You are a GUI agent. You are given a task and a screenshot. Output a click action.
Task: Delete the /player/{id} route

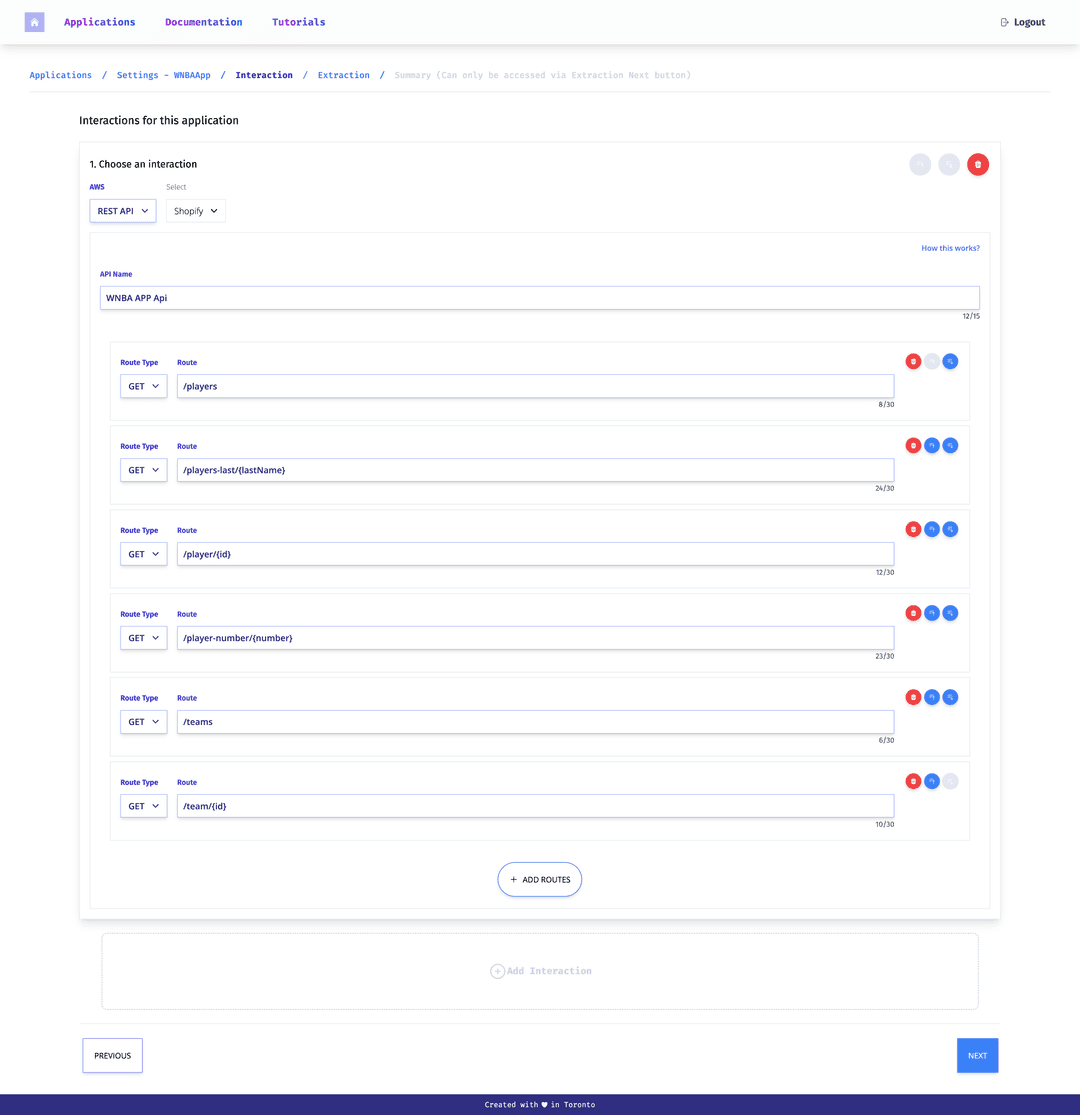tap(913, 530)
